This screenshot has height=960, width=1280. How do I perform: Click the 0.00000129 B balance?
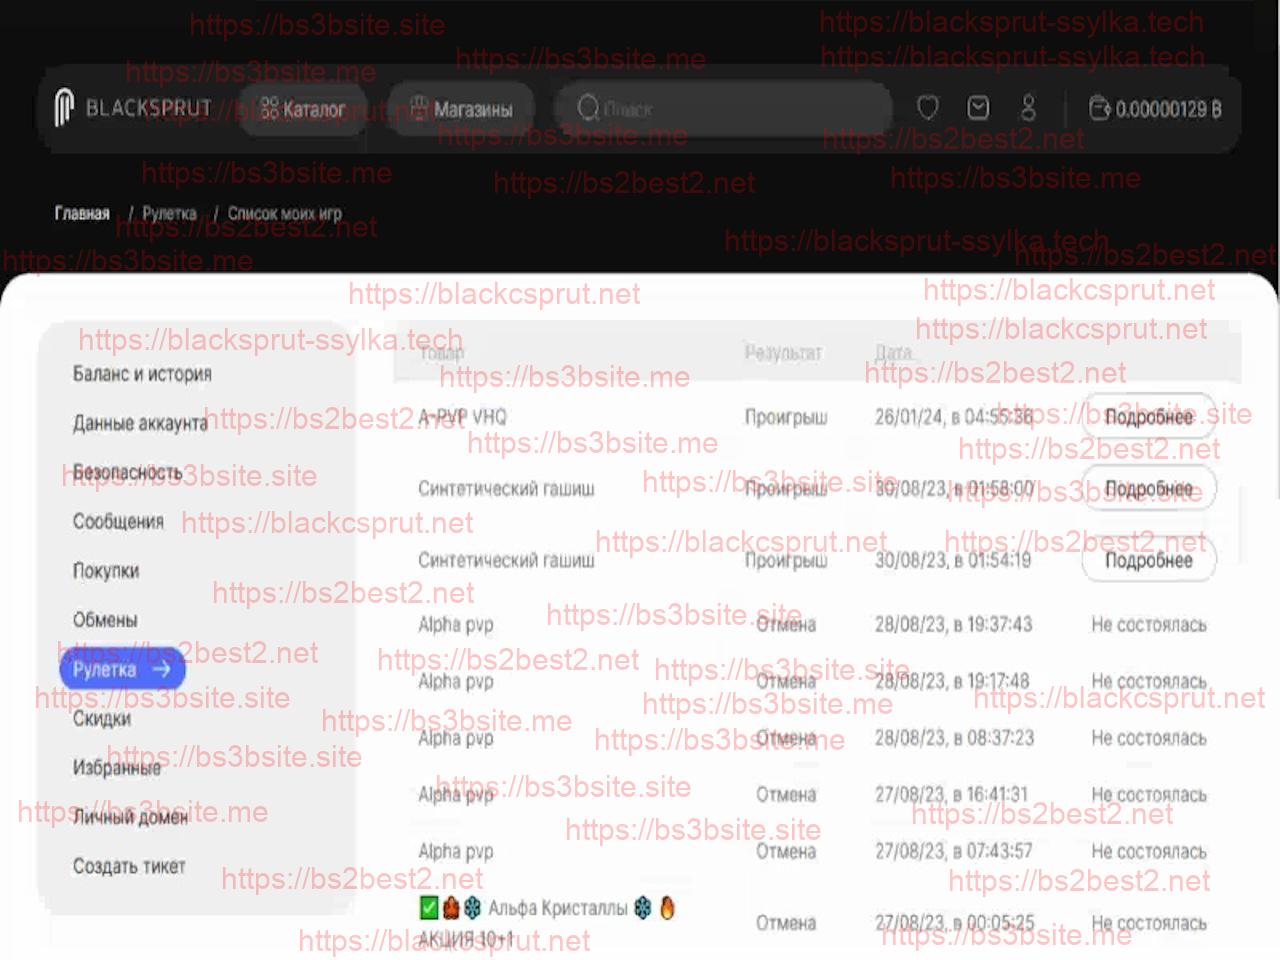(x=1169, y=109)
